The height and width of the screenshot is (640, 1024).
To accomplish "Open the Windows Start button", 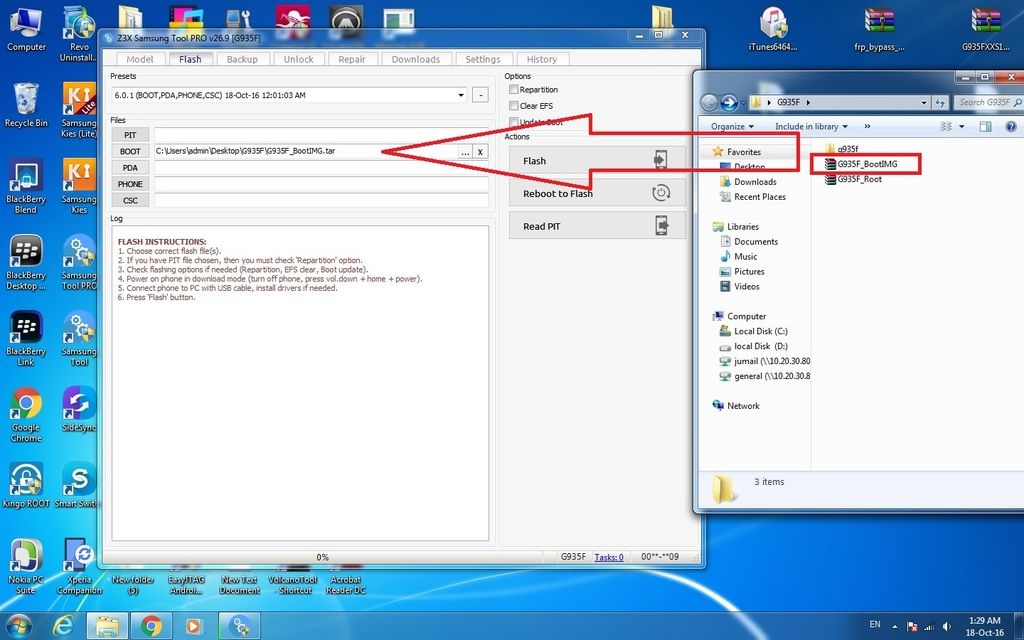I will click(x=18, y=626).
